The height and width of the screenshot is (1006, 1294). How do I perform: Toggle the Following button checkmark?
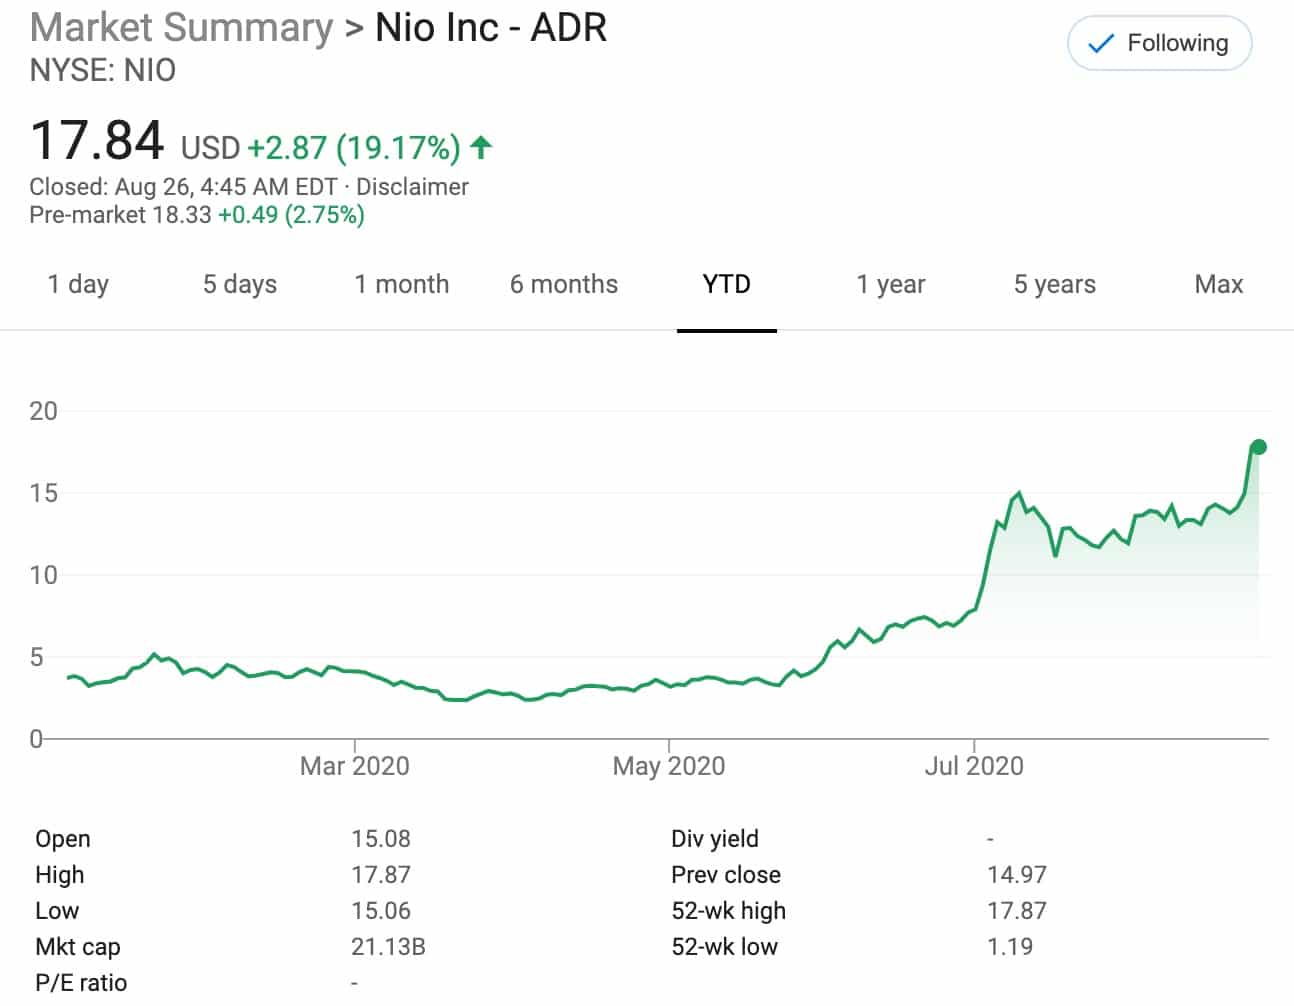[x=1101, y=44]
